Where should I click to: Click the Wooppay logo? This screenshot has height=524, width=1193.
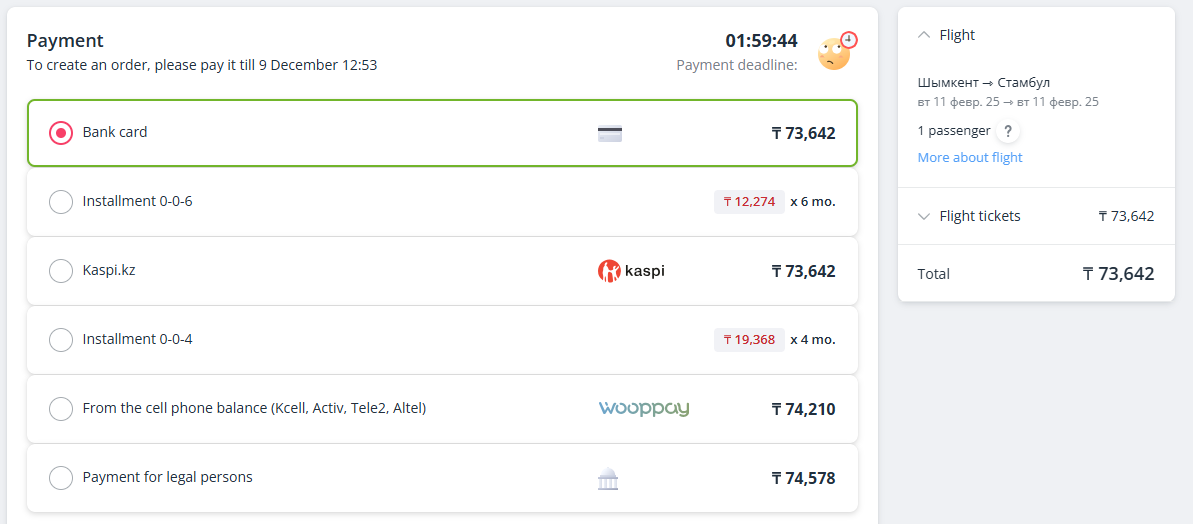644,408
